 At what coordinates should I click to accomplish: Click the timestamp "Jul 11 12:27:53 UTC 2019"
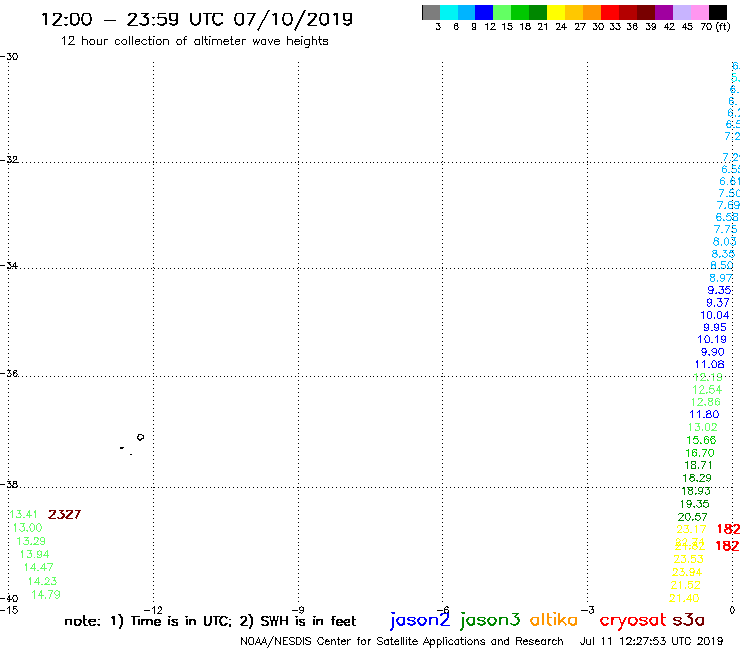pos(651,641)
